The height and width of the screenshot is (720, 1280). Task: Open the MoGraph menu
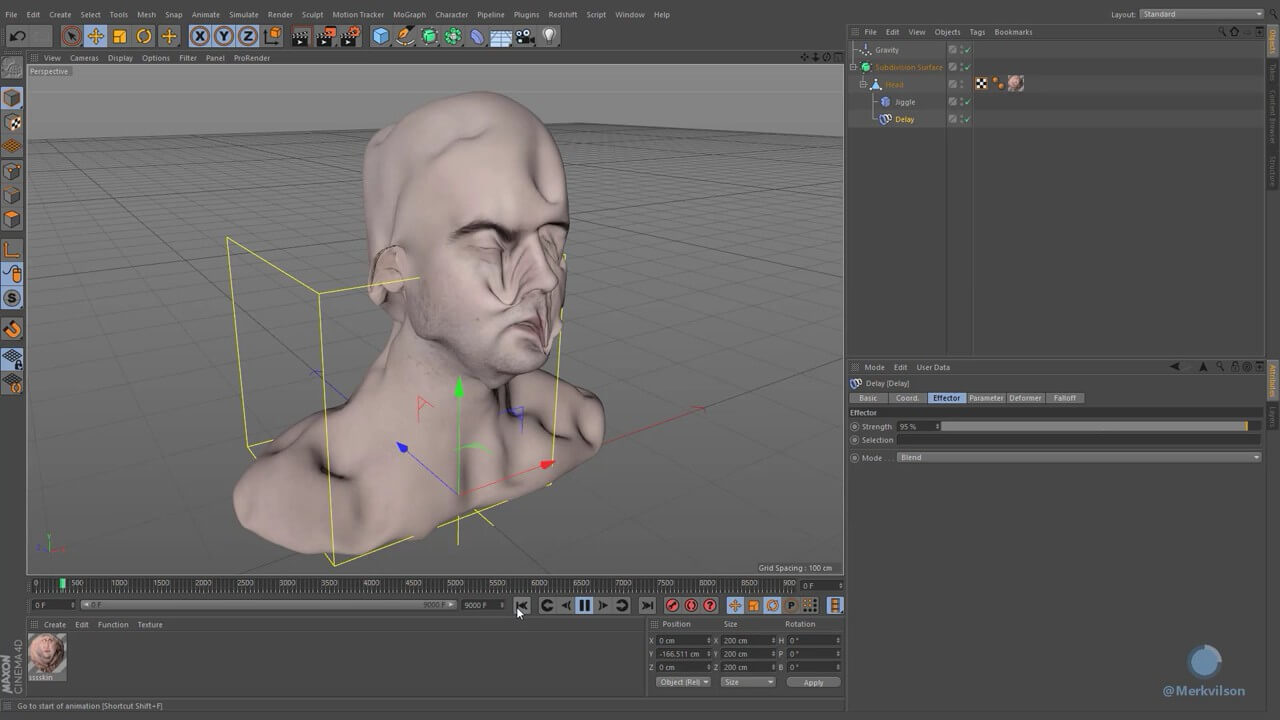click(408, 15)
